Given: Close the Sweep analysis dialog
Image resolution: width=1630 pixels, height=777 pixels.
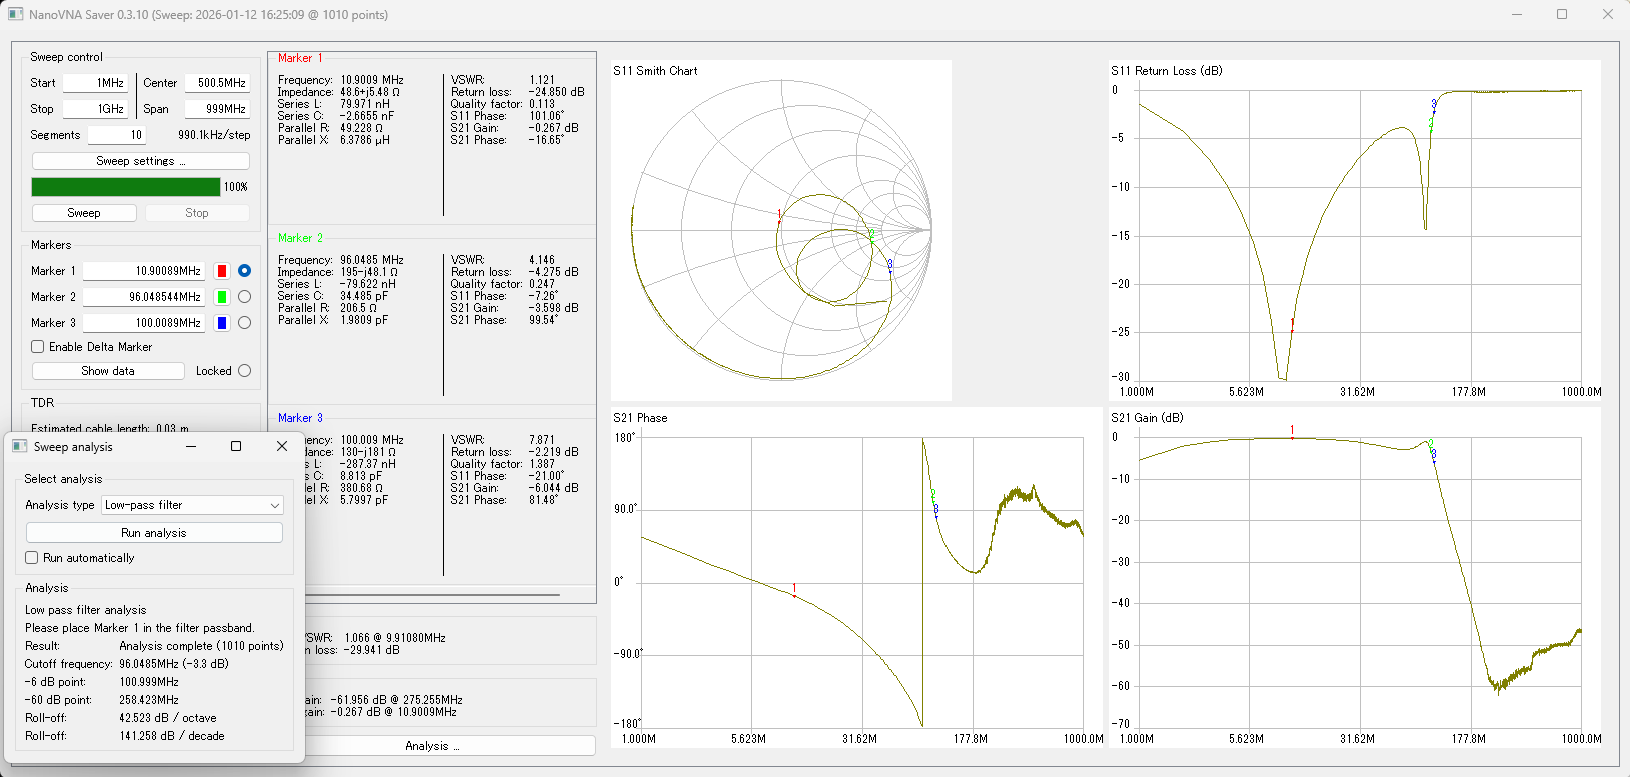Looking at the screenshot, I should pos(282,446).
